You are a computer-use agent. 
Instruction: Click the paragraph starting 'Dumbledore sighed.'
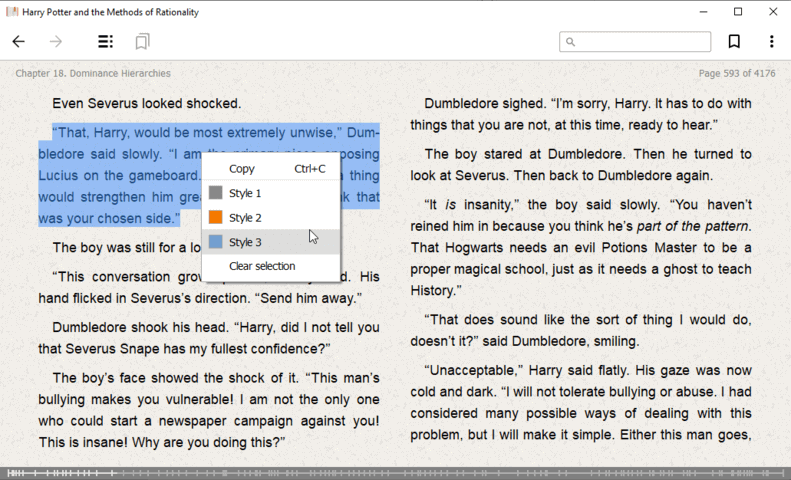pyautogui.click(x=581, y=114)
